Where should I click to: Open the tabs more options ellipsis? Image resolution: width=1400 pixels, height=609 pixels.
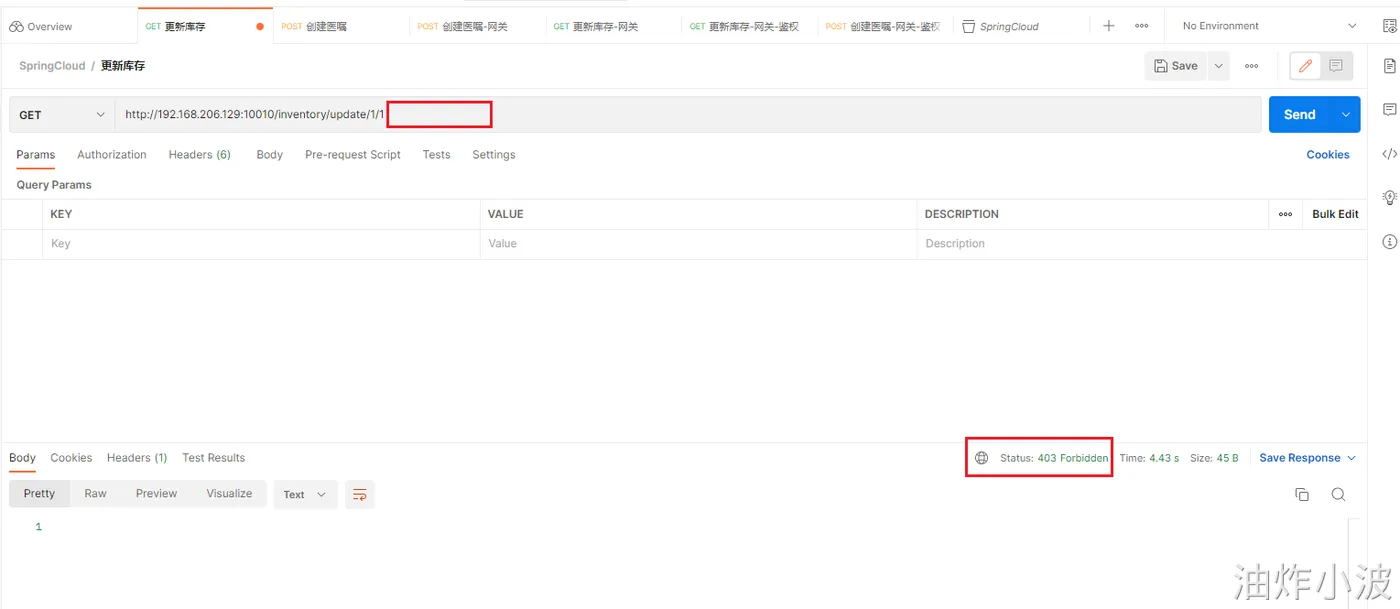point(1142,26)
